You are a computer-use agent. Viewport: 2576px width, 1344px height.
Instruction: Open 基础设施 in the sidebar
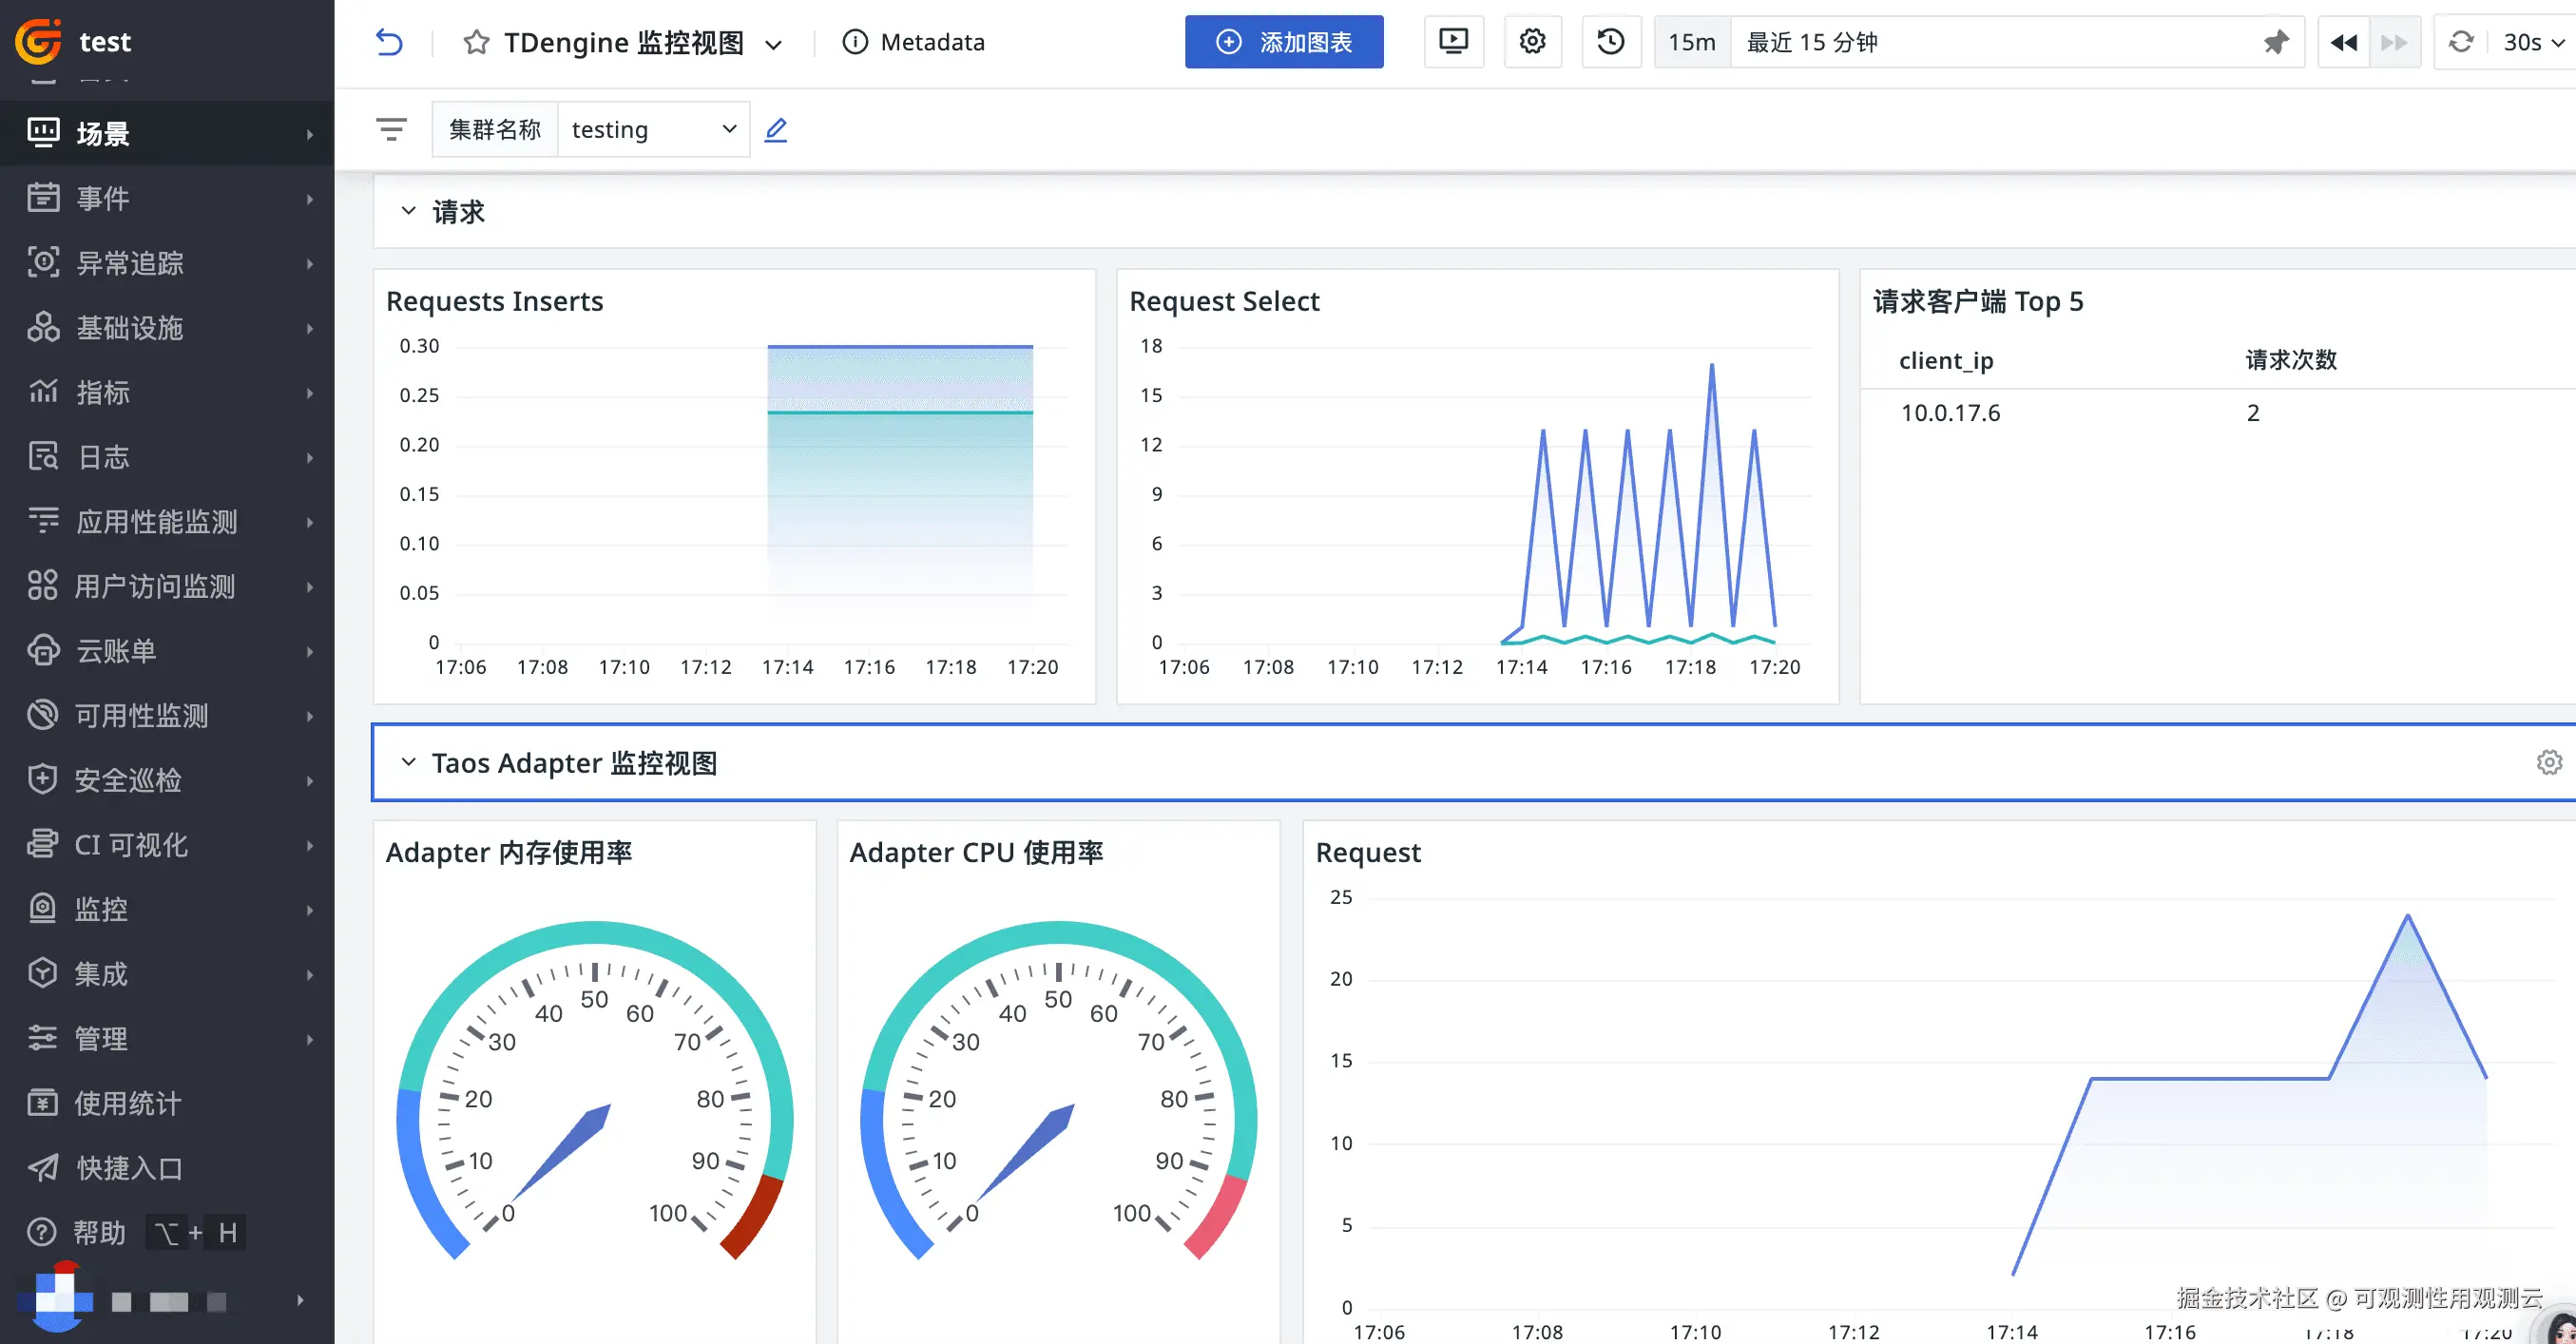point(167,327)
